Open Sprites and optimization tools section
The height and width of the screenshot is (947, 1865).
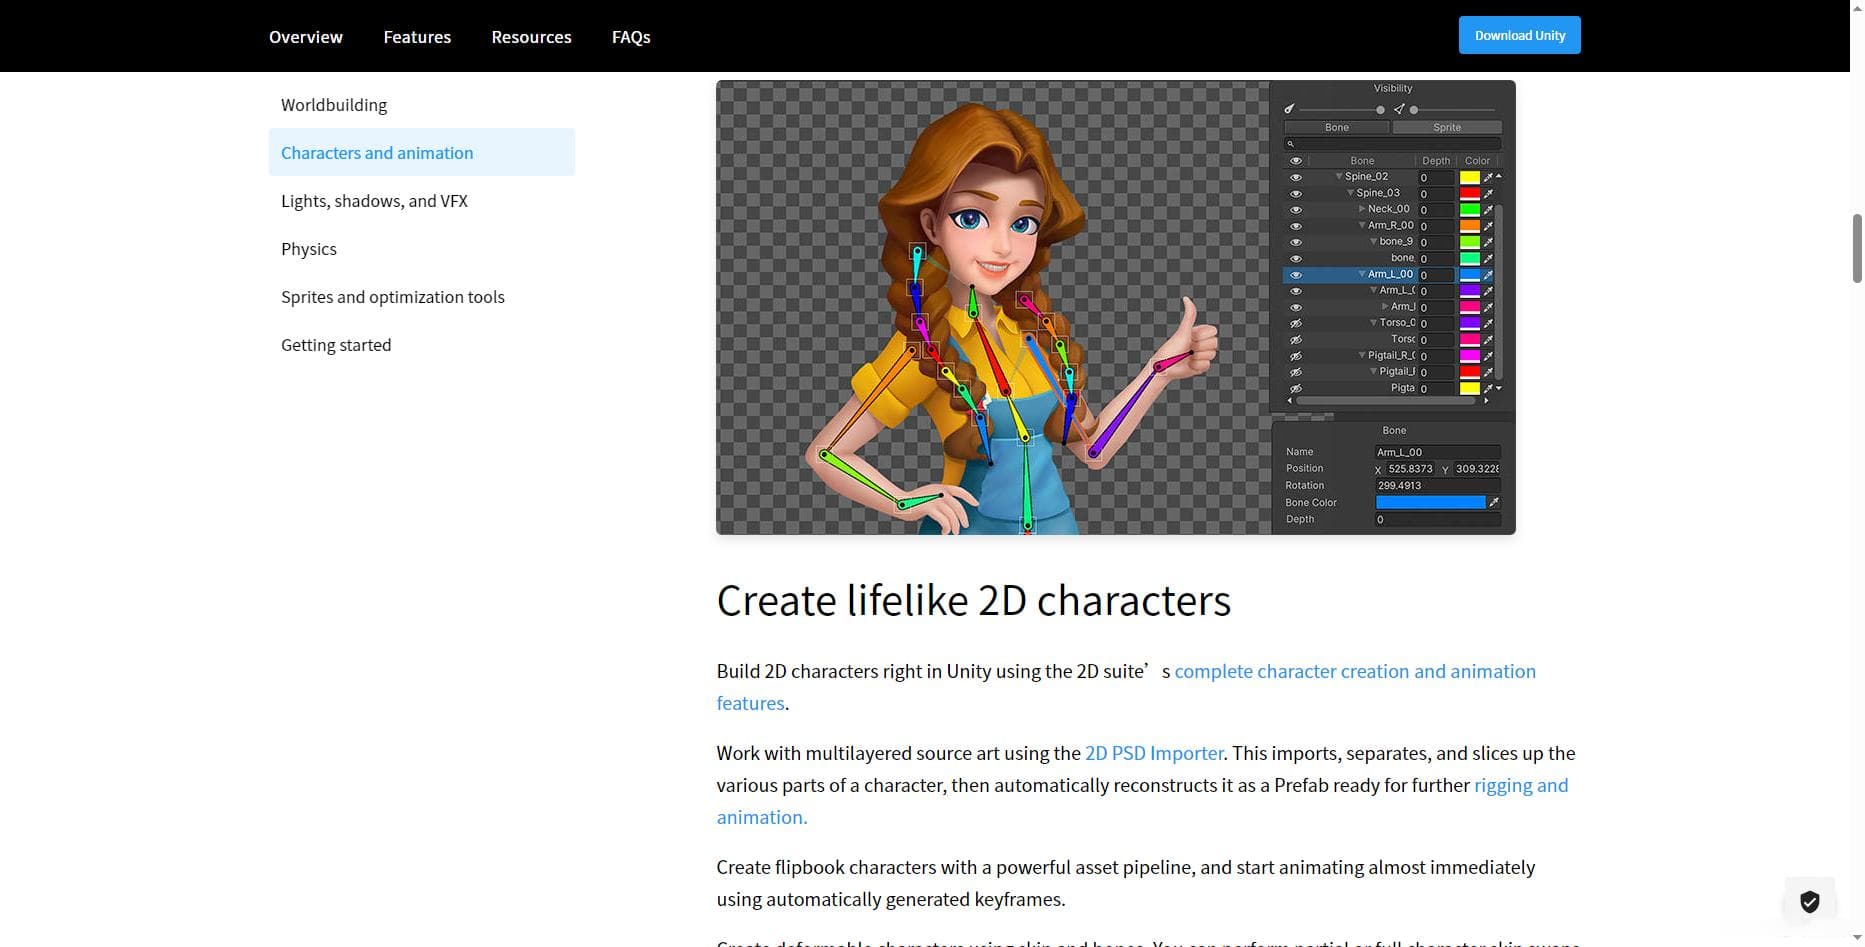[393, 297]
